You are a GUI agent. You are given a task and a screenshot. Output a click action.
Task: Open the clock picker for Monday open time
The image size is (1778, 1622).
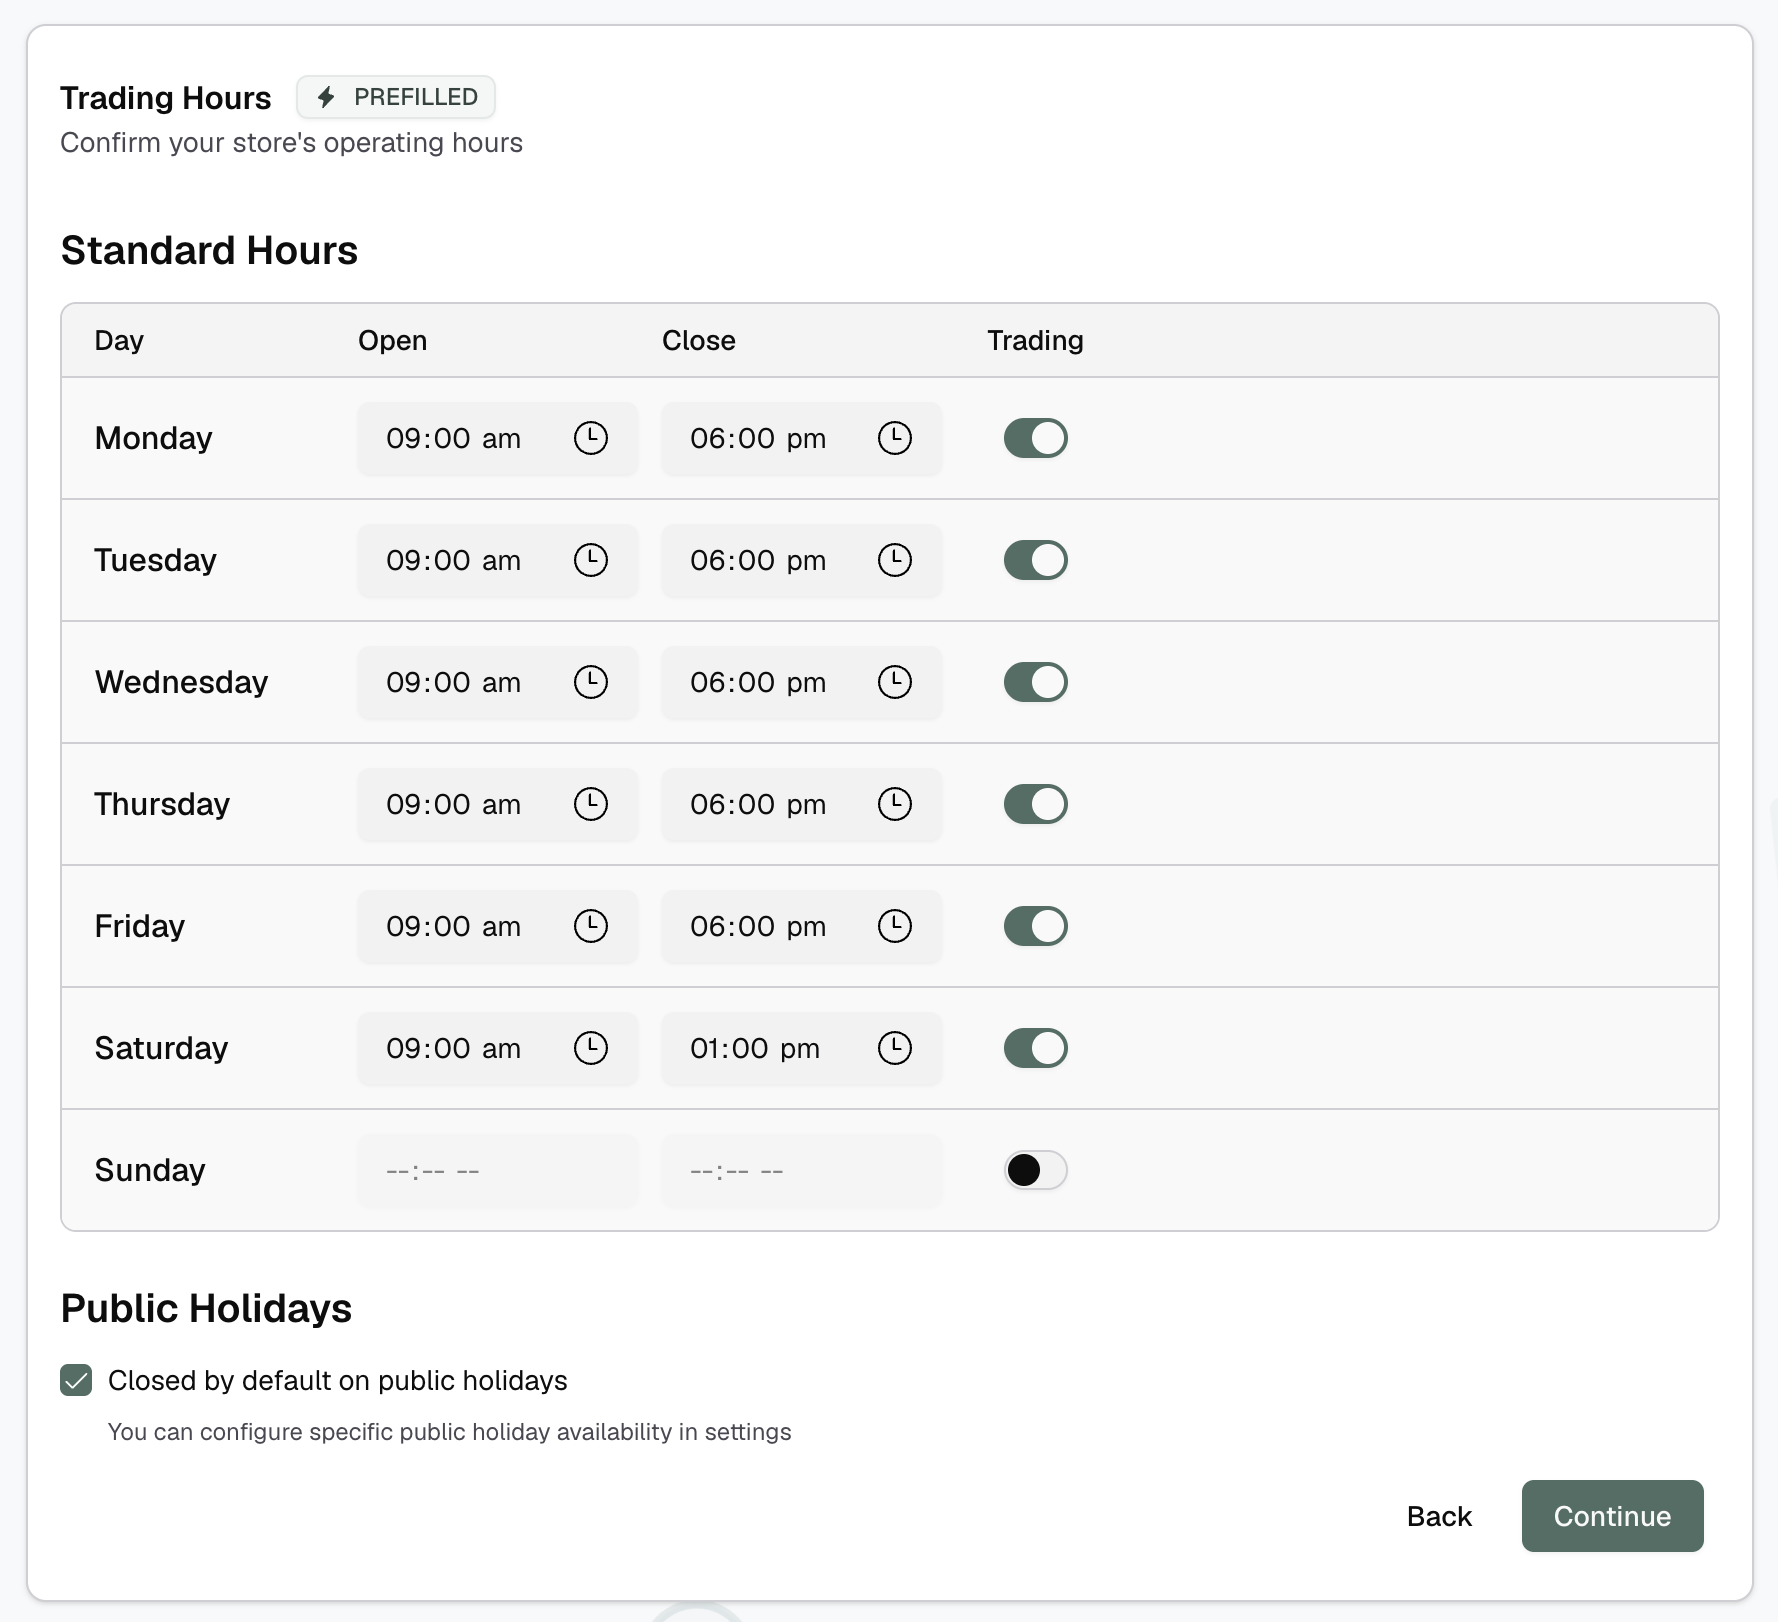pos(591,438)
